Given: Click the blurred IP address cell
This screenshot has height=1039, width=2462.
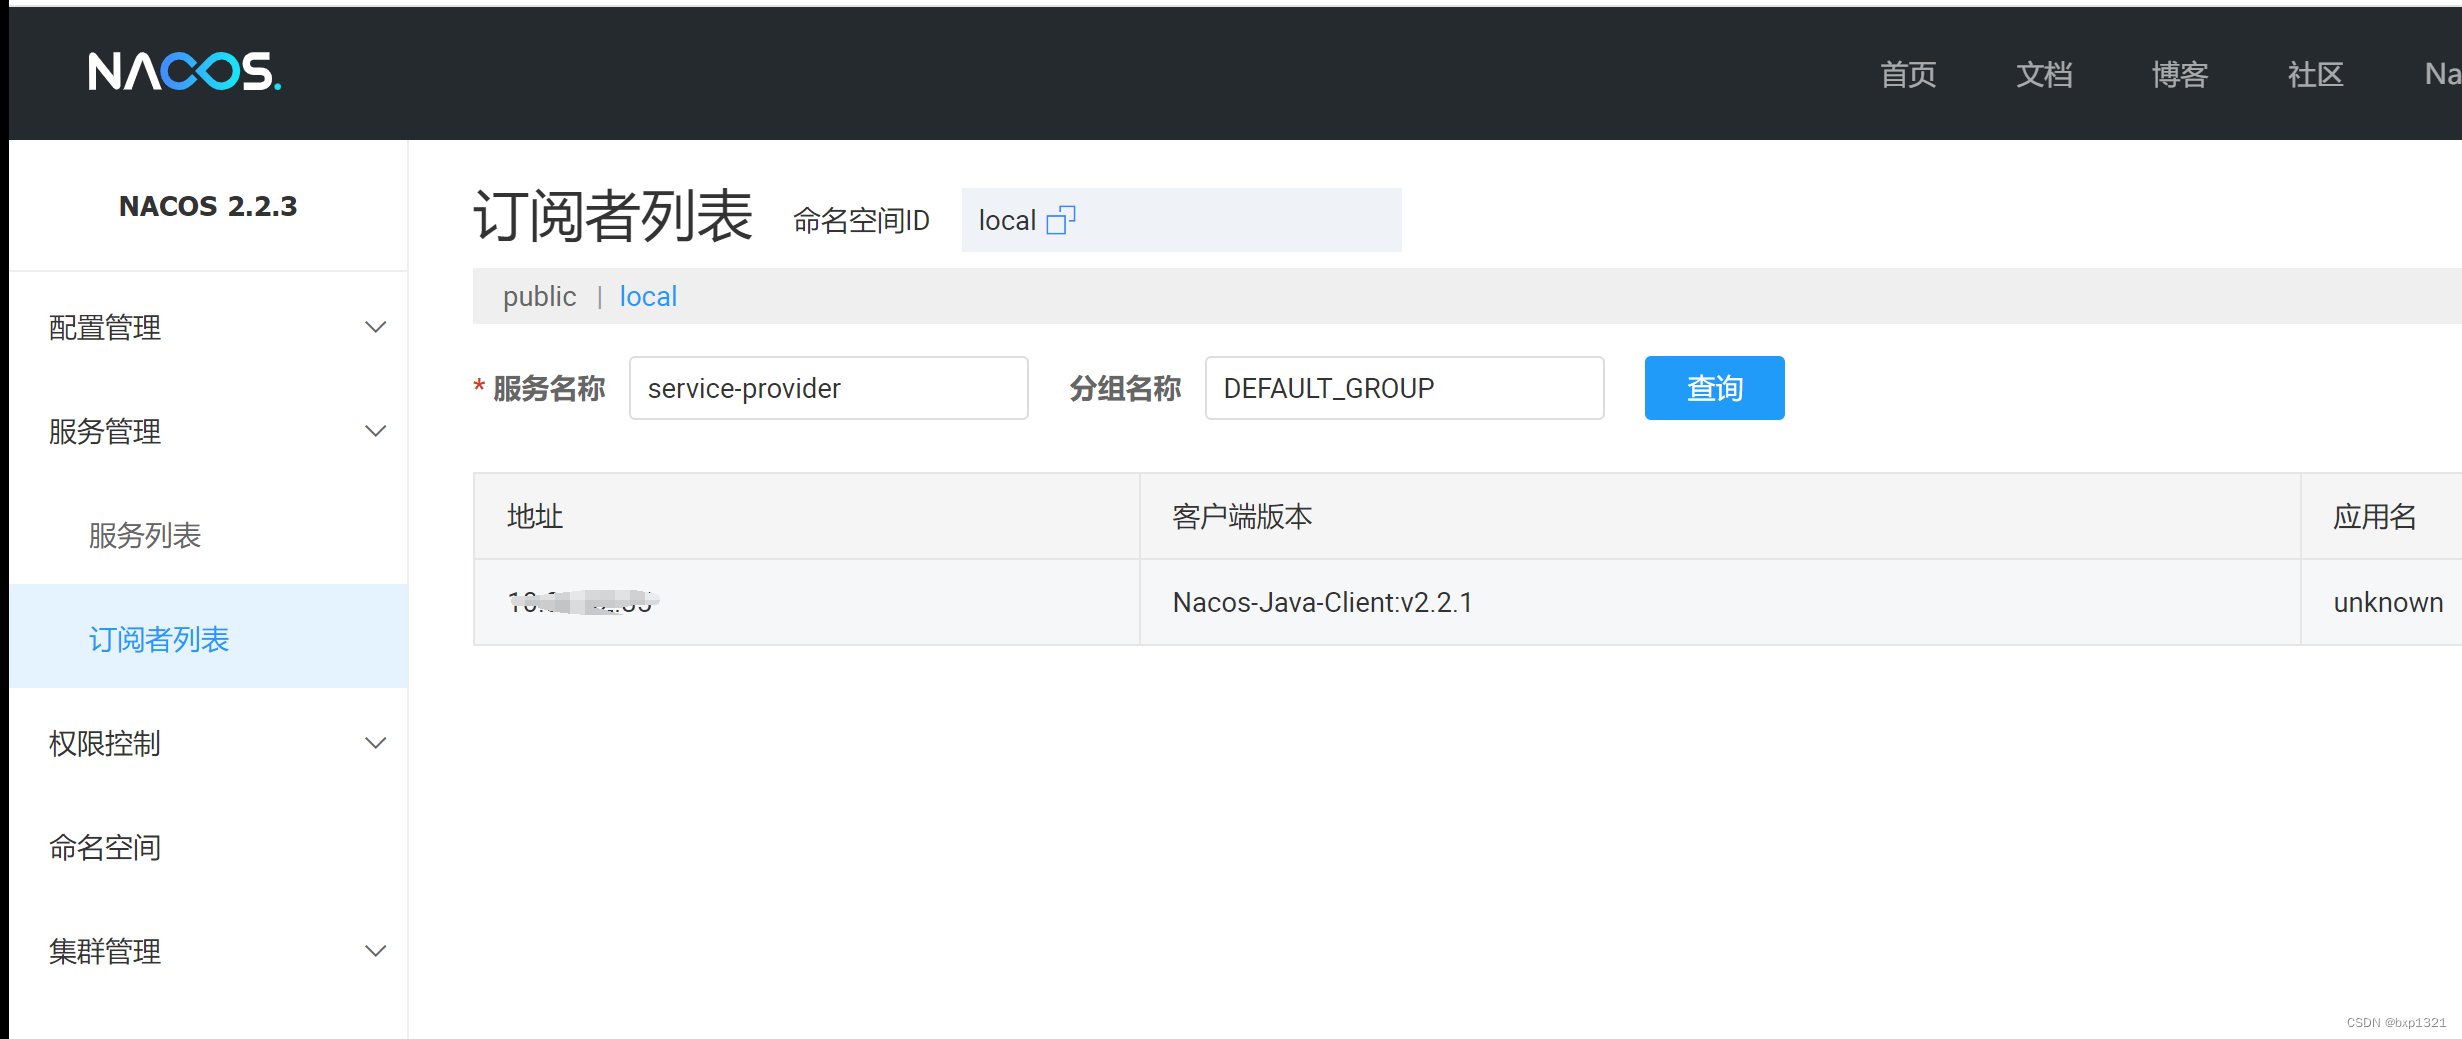Looking at the screenshot, I should click(807, 602).
